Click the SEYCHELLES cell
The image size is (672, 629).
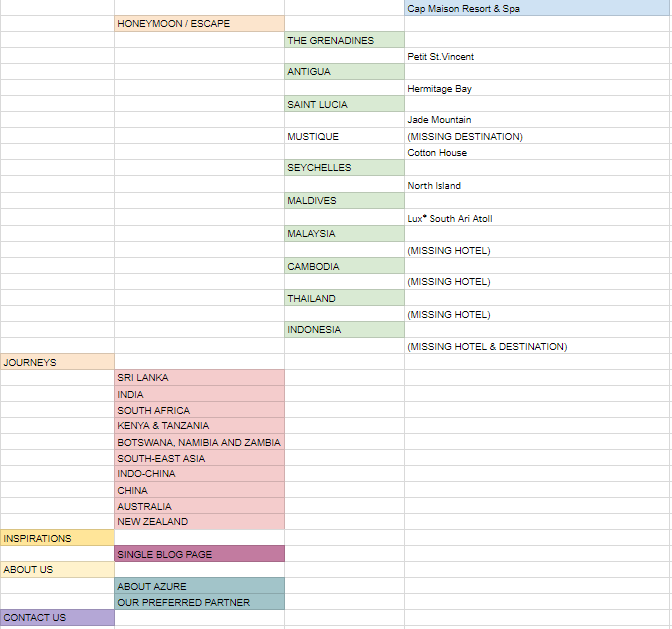tap(344, 168)
